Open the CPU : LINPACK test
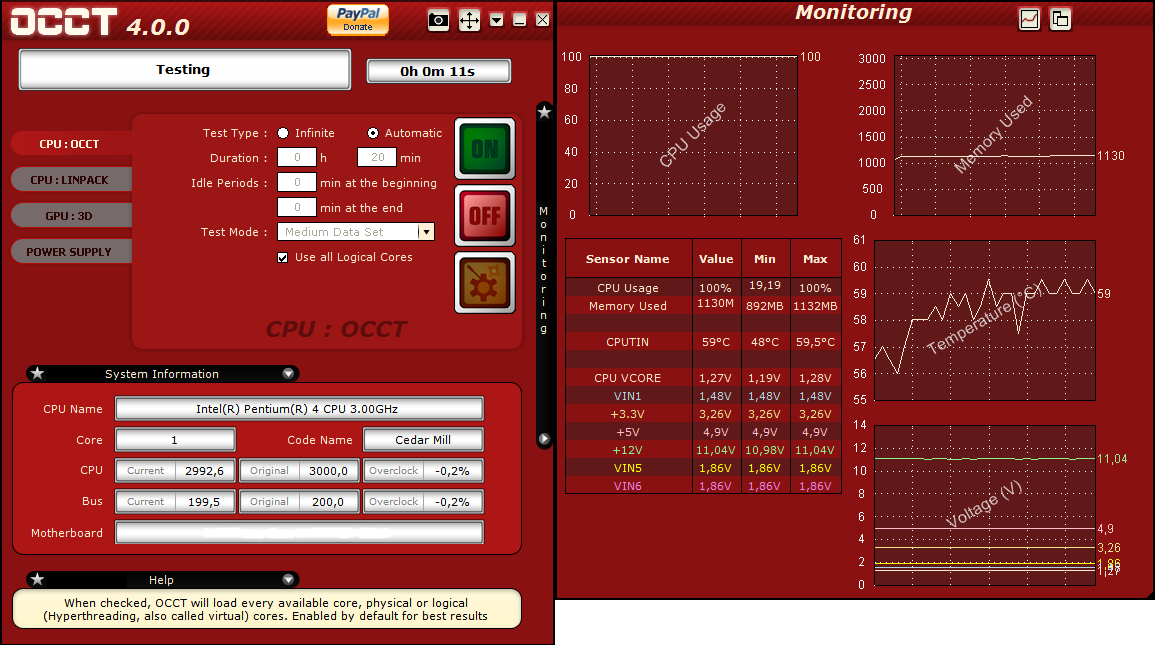 point(70,179)
